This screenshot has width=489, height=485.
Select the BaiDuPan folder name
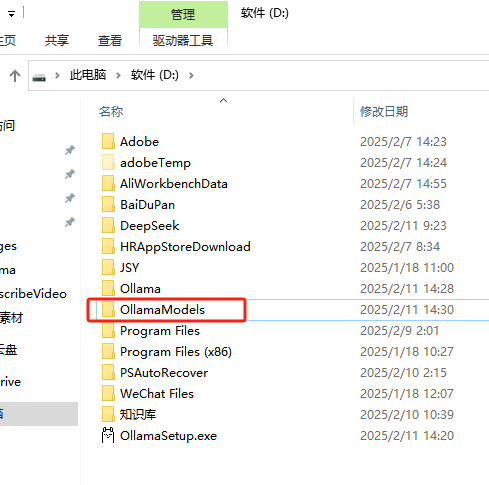point(147,205)
